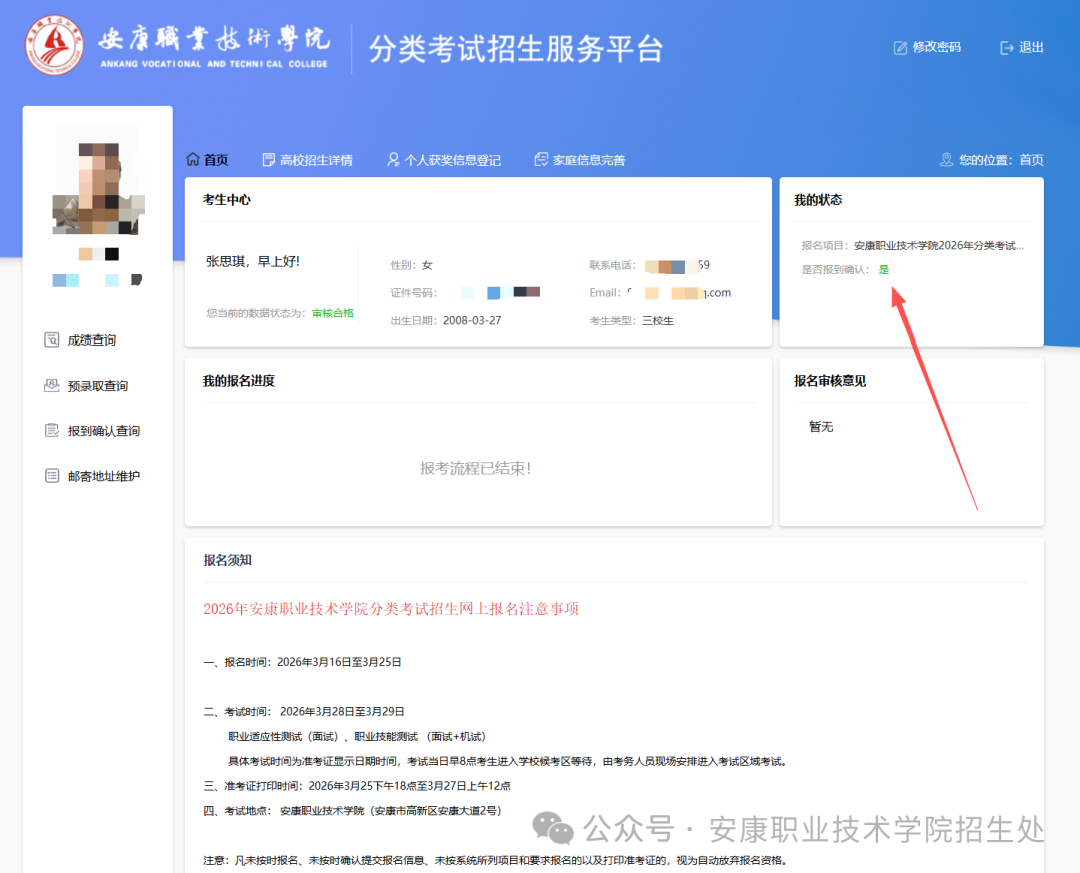Click the 个人获奖信息登记 person icon
The width and height of the screenshot is (1080, 873).
393,160
